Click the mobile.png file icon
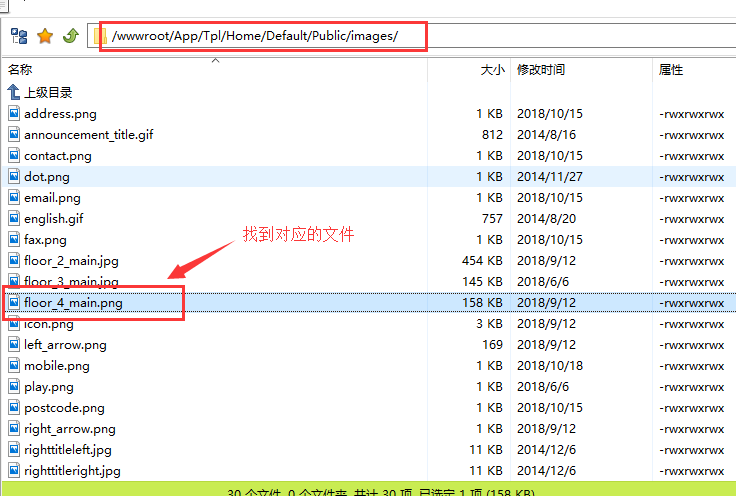Viewport: 736px width, 496px height. click(14, 366)
